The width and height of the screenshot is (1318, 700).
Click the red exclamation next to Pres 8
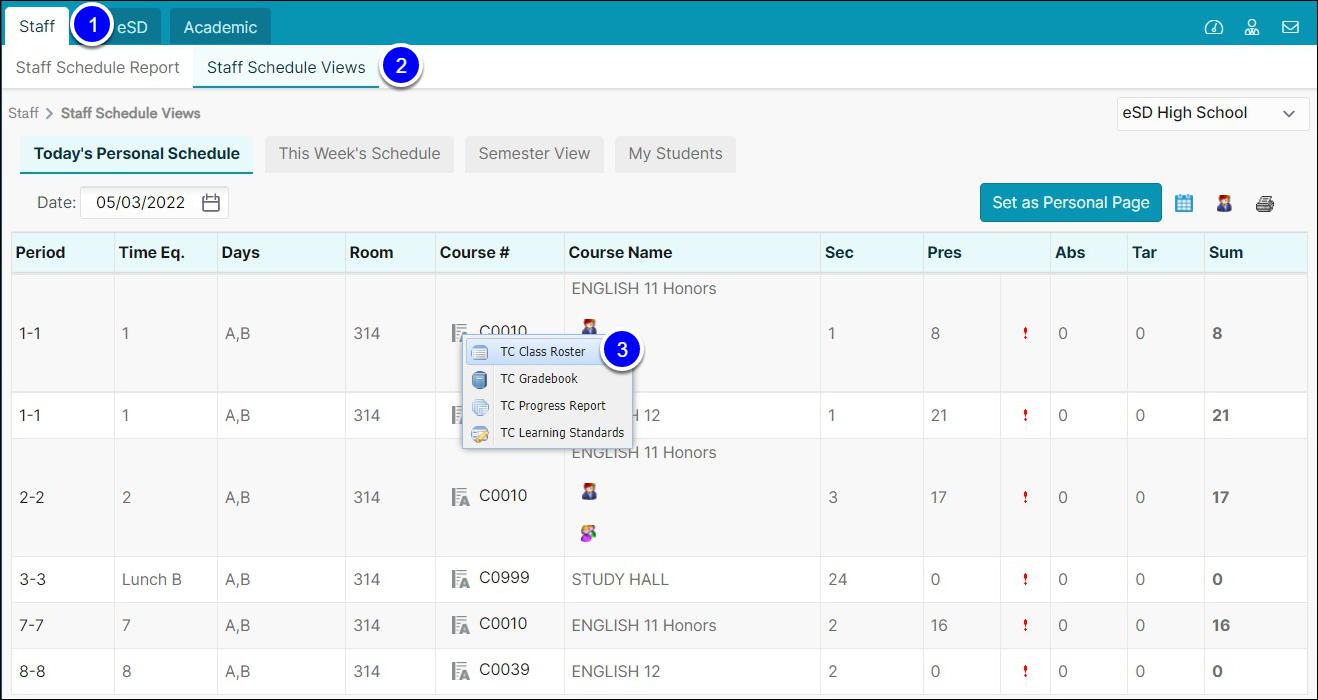(1025, 333)
